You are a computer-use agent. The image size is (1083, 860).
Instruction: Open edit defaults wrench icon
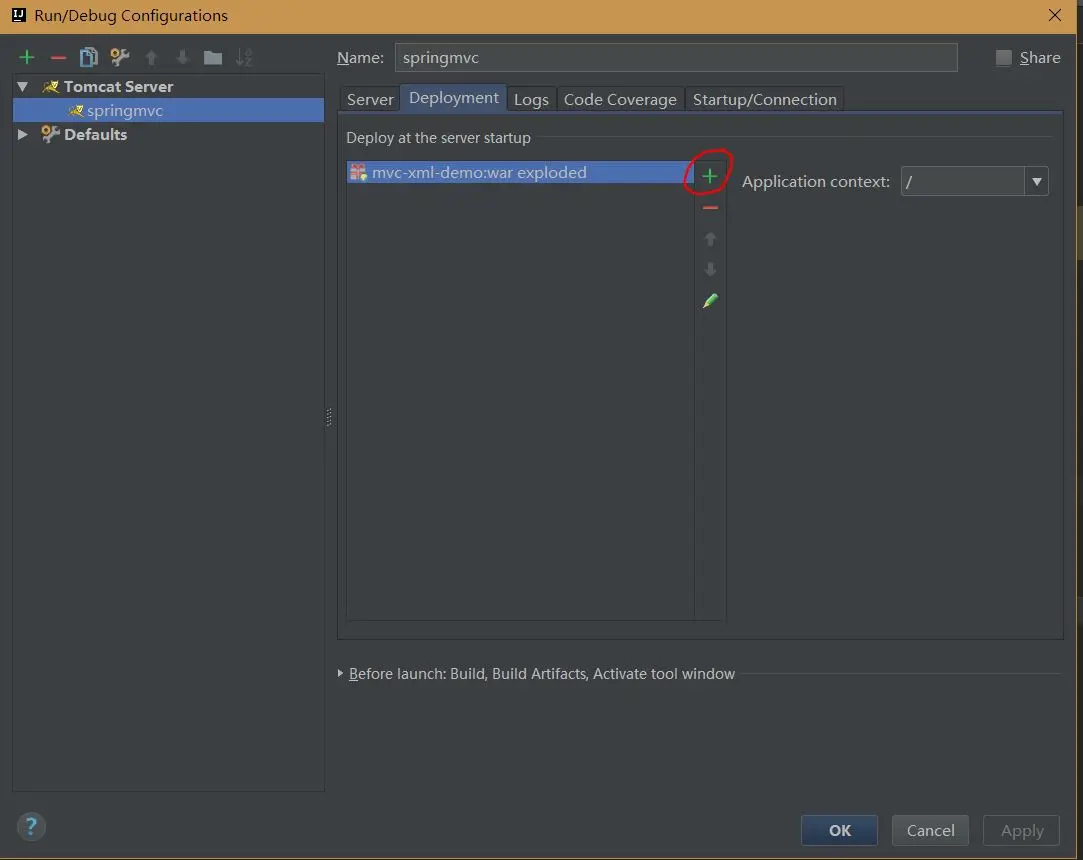coord(119,57)
